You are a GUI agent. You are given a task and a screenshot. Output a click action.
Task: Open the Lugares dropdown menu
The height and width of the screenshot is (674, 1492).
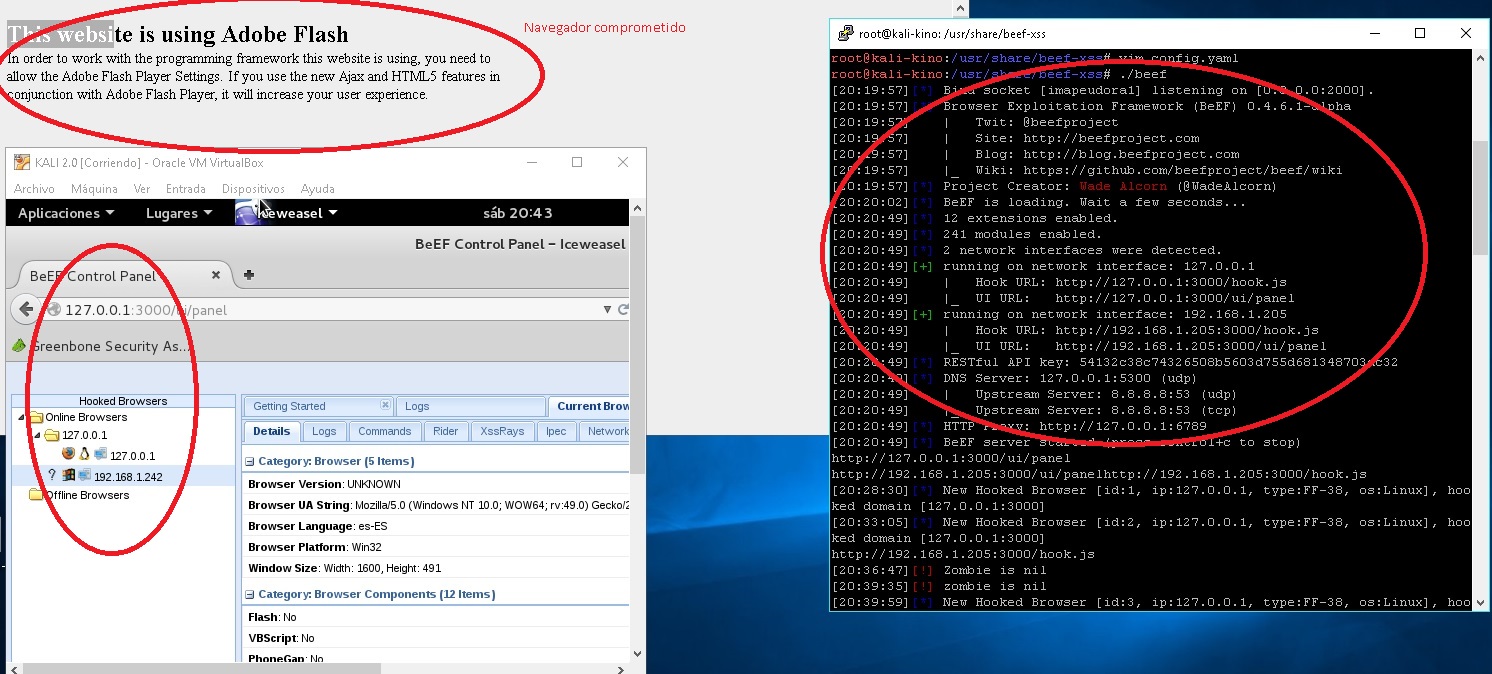point(179,213)
